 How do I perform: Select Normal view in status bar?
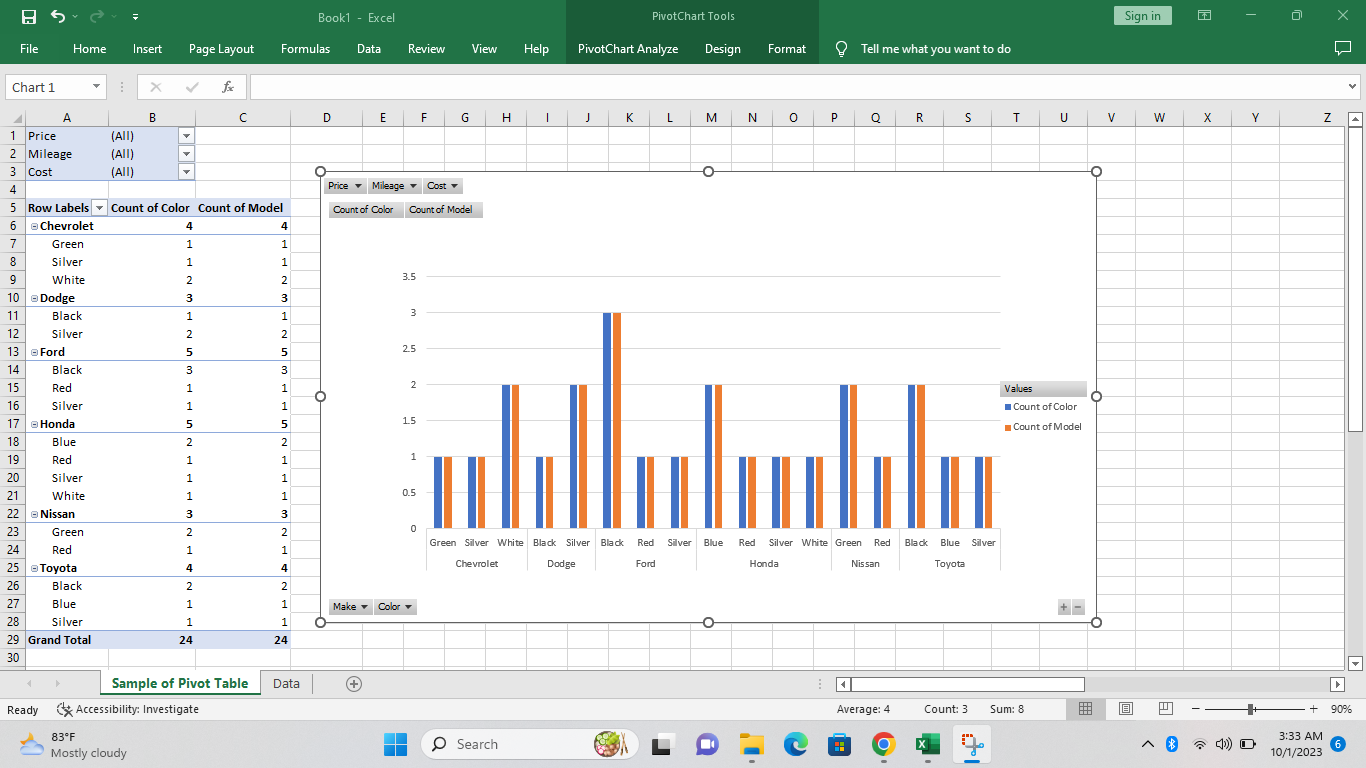1085,709
